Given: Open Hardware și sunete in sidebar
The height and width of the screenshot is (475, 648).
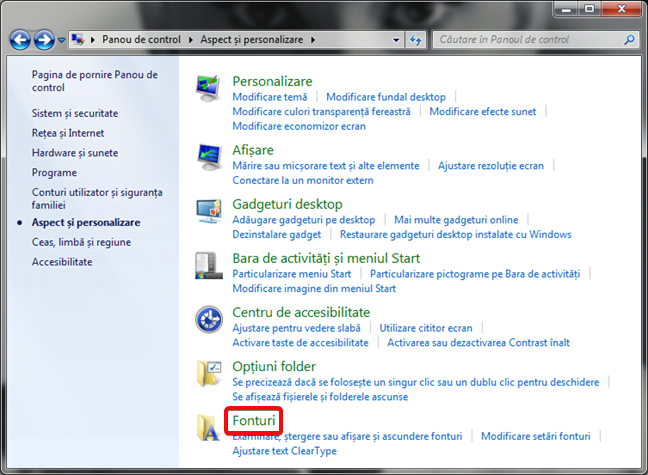Looking at the screenshot, I should click(75, 153).
